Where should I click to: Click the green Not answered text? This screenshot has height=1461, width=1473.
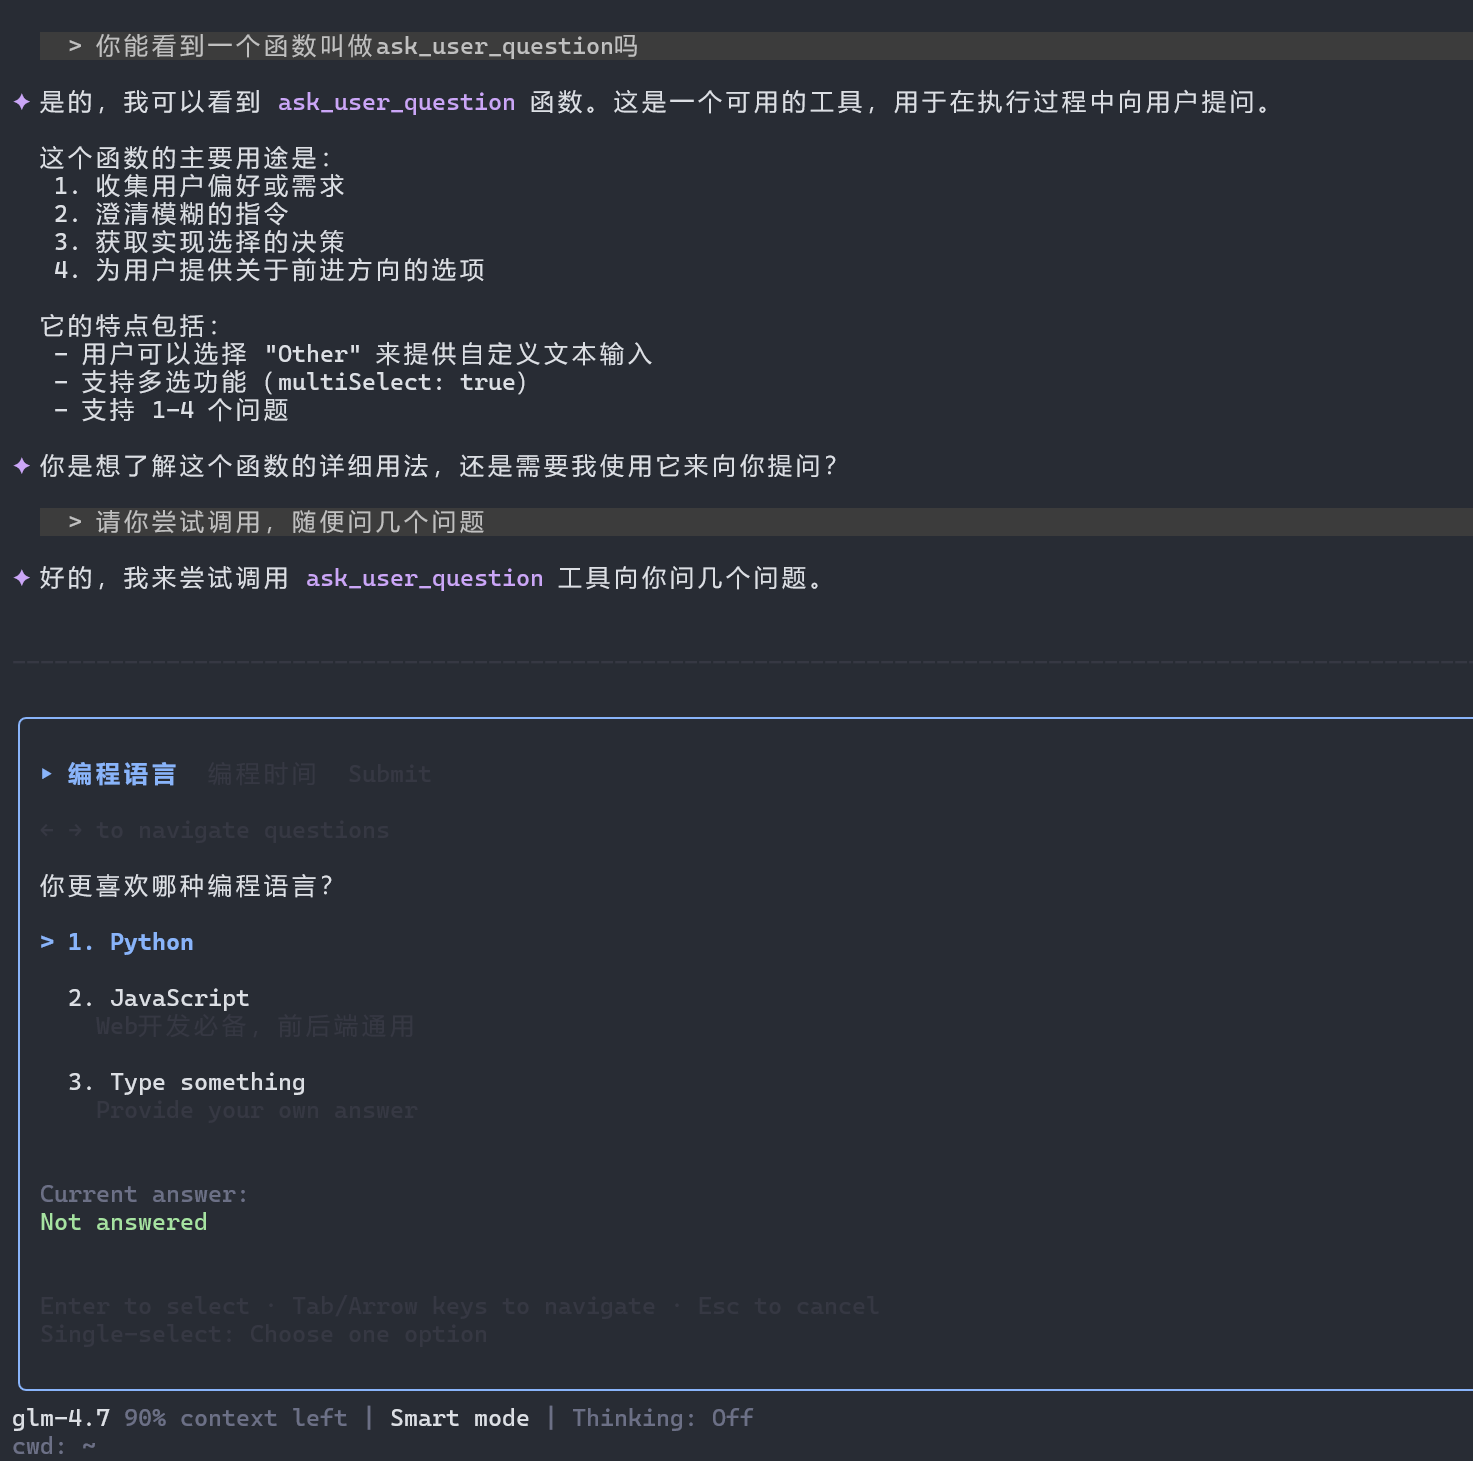123,1222
